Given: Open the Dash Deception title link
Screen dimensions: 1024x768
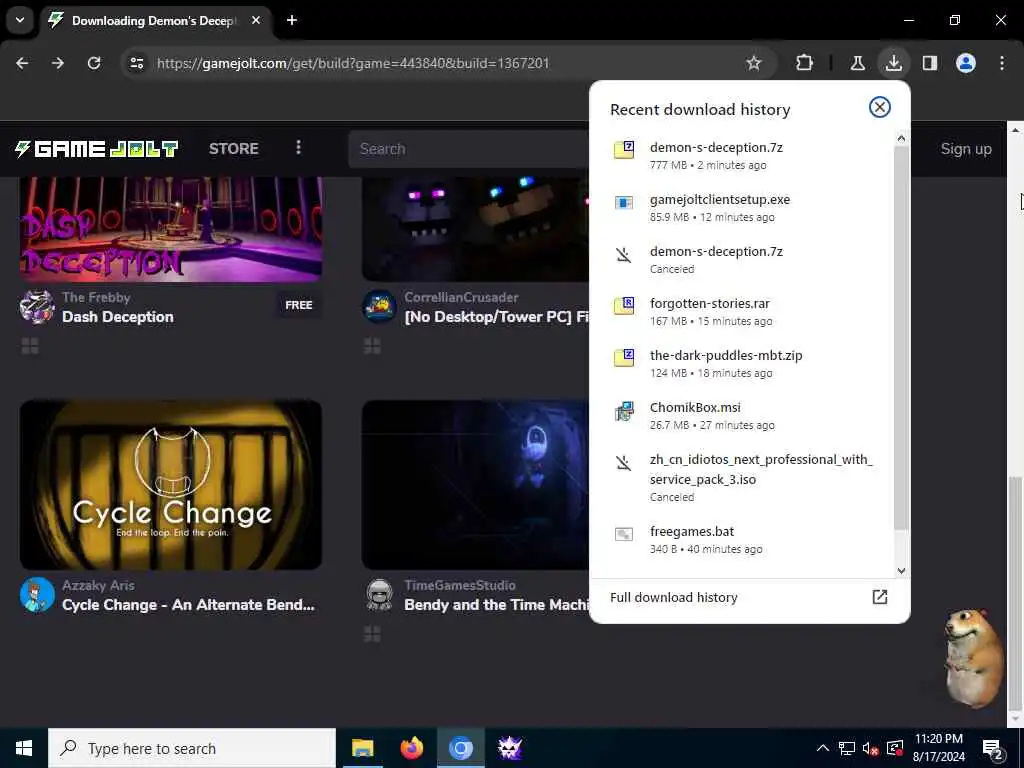Looking at the screenshot, I should tap(118, 317).
